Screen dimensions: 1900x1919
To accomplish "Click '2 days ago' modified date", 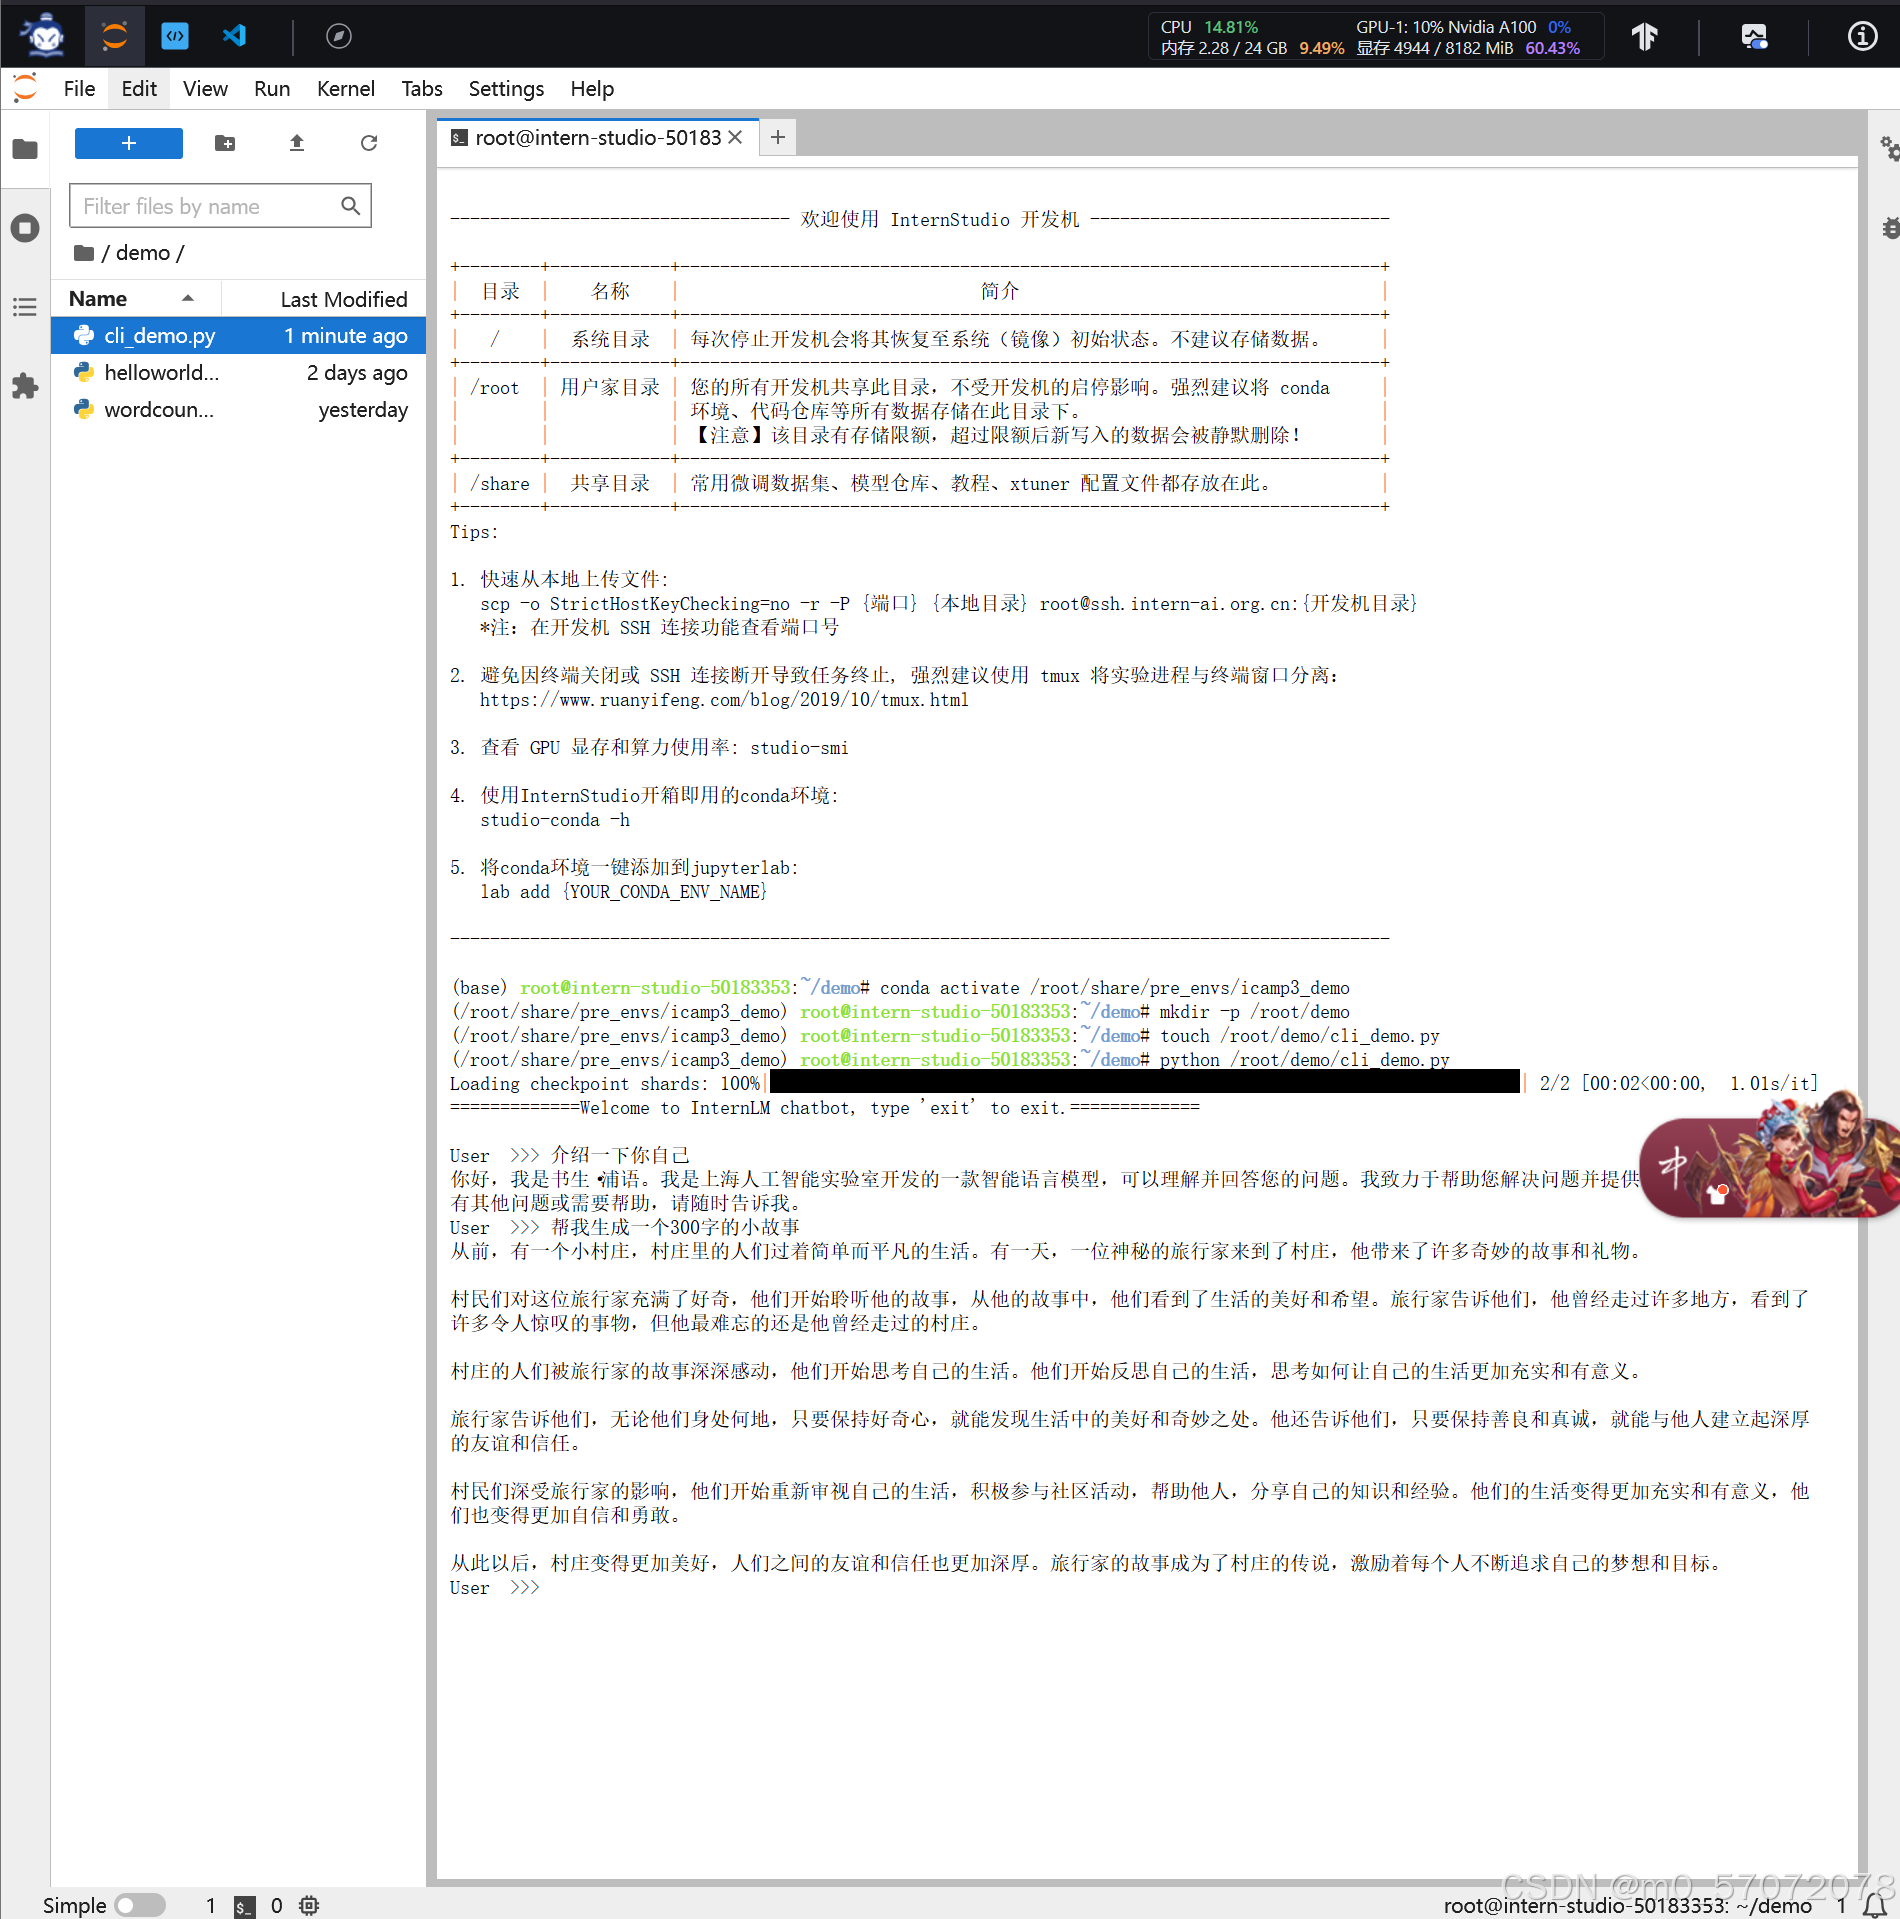I will (x=357, y=373).
